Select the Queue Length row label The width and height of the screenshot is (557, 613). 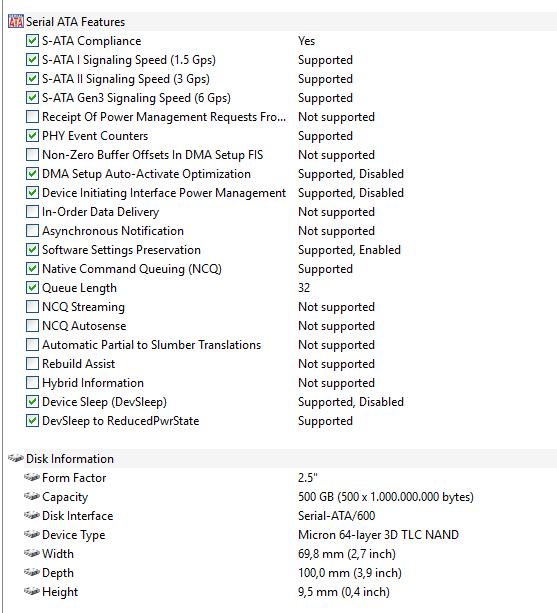[x=79, y=288]
